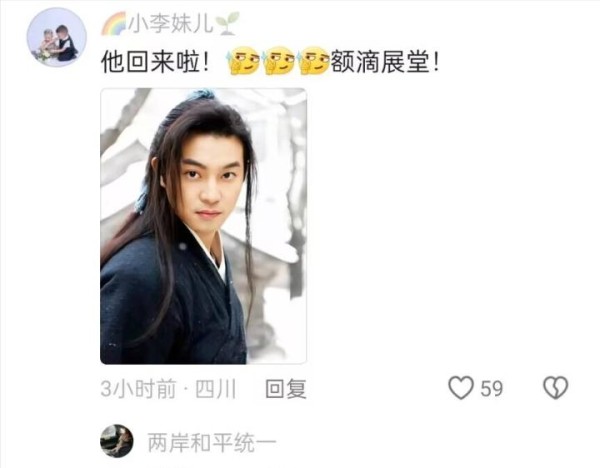The height and width of the screenshot is (468, 600).
Task: Open the username 两岸和平统一
Action: [212, 442]
